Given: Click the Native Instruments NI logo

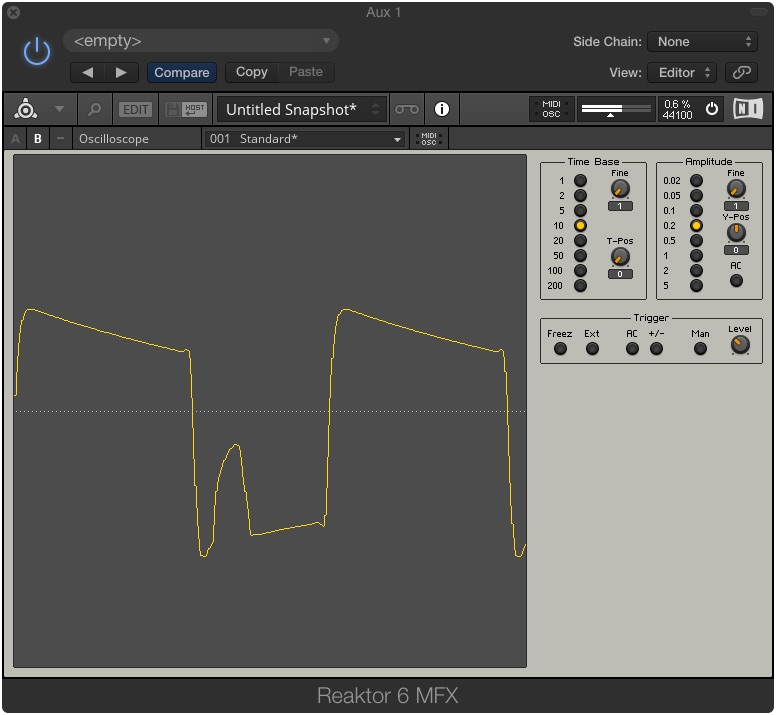Looking at the screenshot, I should click(x=747, y=109).
